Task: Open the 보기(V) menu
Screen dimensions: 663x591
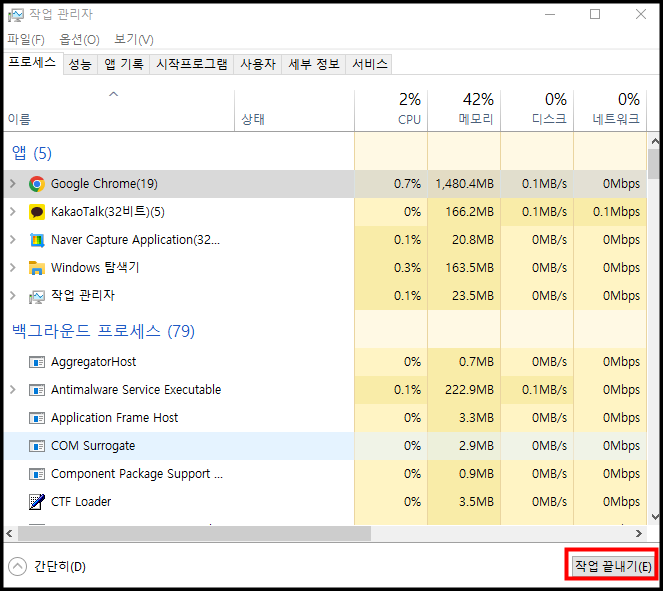Action: (x=134, y=40)
